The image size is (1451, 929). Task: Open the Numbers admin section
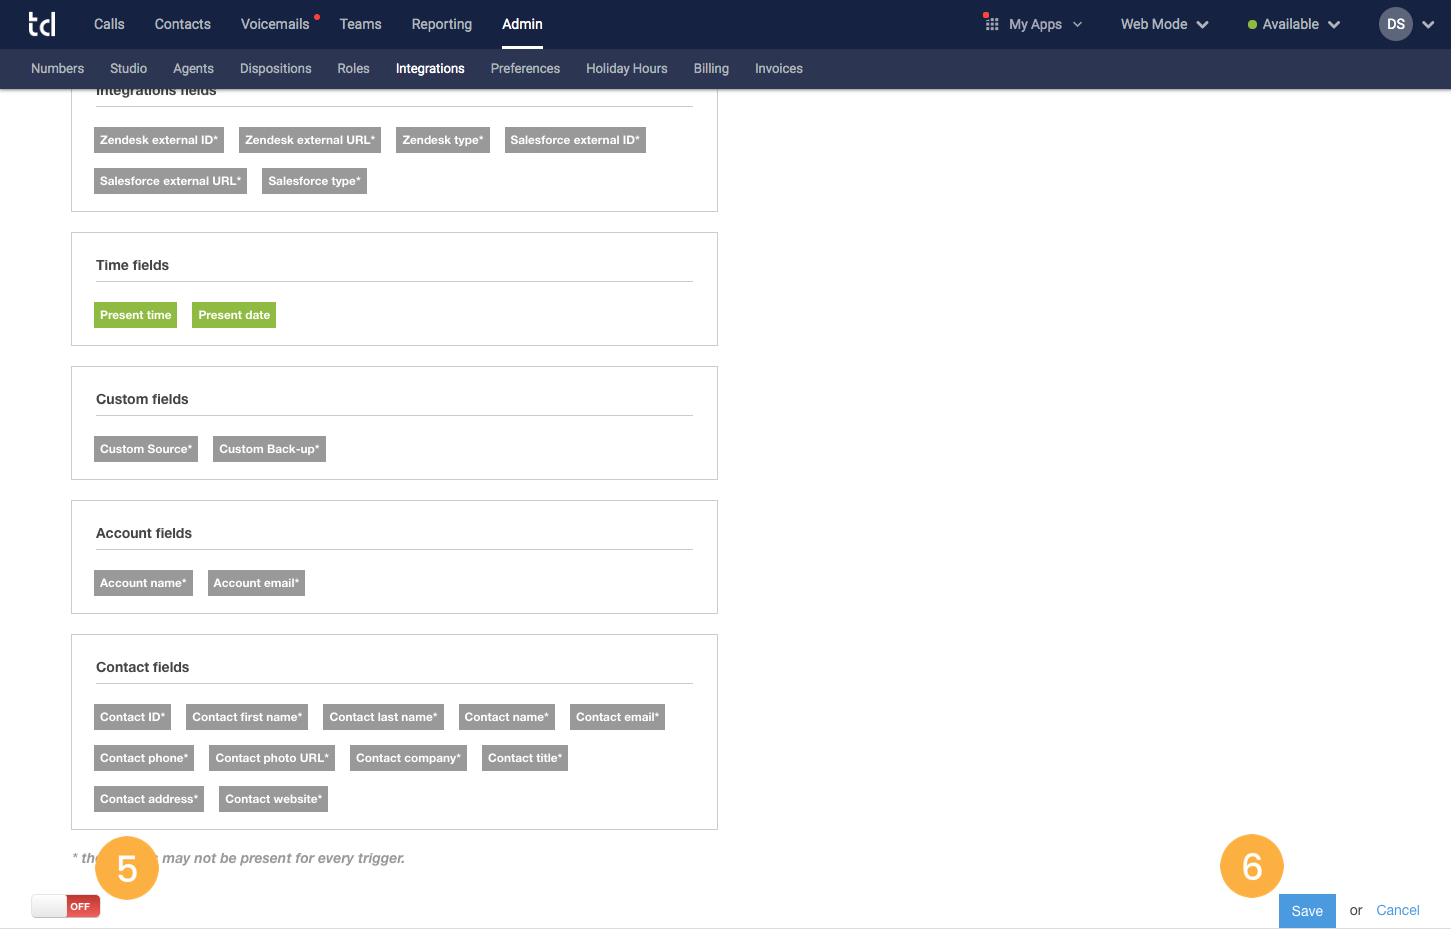[x=57, y=68]
